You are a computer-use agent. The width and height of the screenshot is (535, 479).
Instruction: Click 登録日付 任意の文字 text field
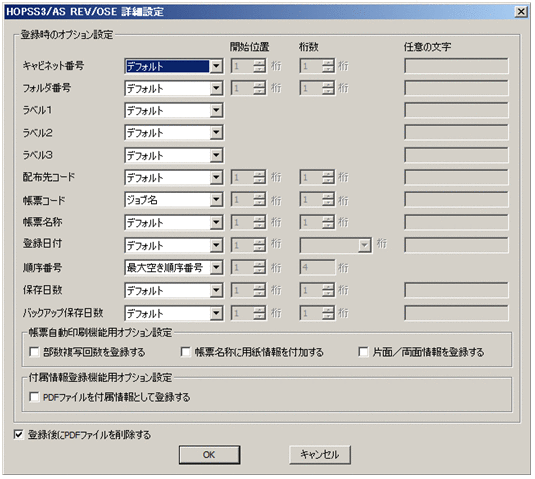coord(456,245)
